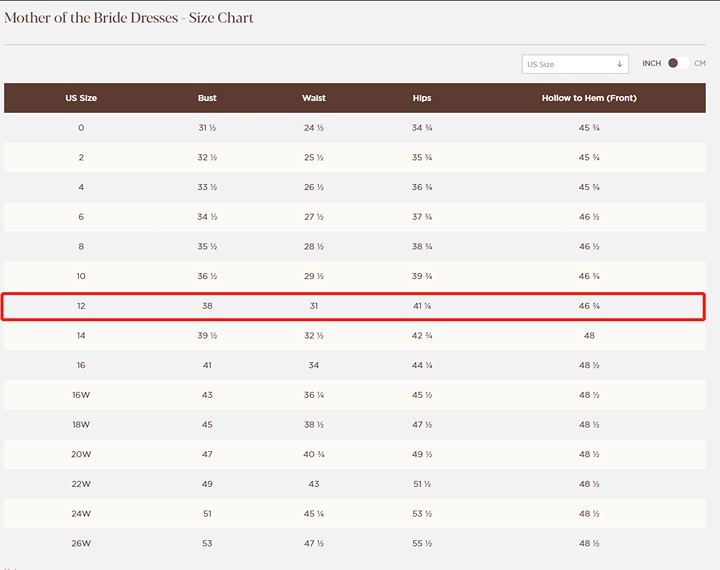The height and width of the screenshot is (570, 720).
Task: Select the size 26W row label
Action: 81,543
